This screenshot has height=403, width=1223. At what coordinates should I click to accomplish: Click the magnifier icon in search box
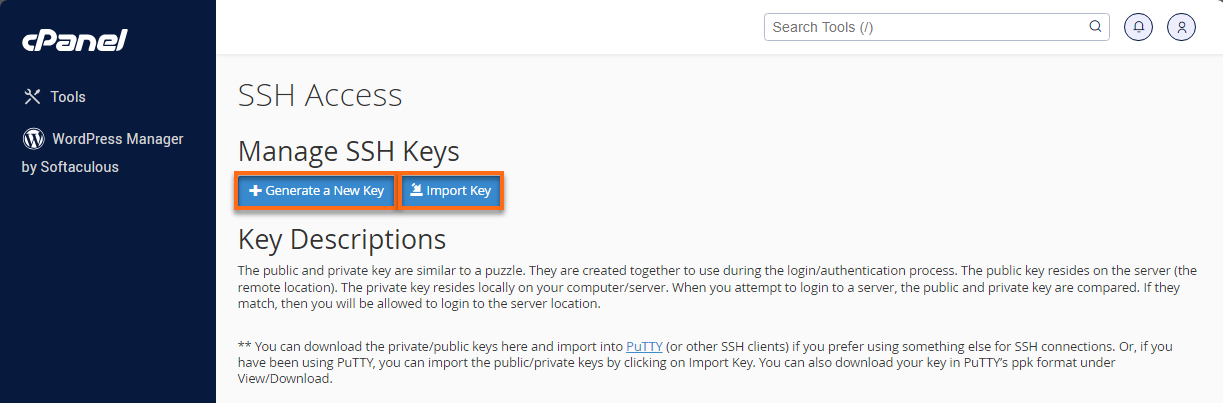pos(1095,27)
